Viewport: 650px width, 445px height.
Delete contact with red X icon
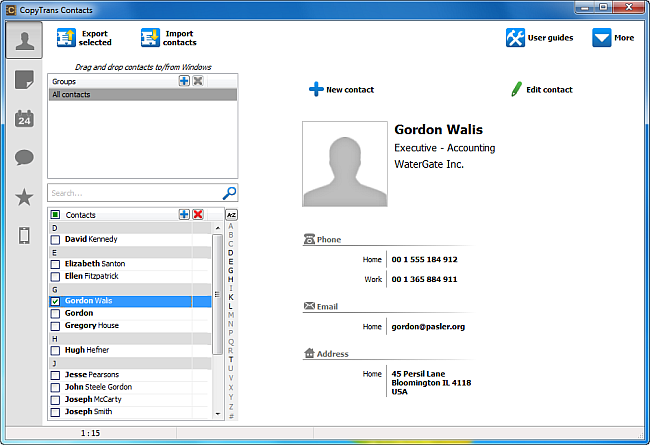[x=198, y=214]
